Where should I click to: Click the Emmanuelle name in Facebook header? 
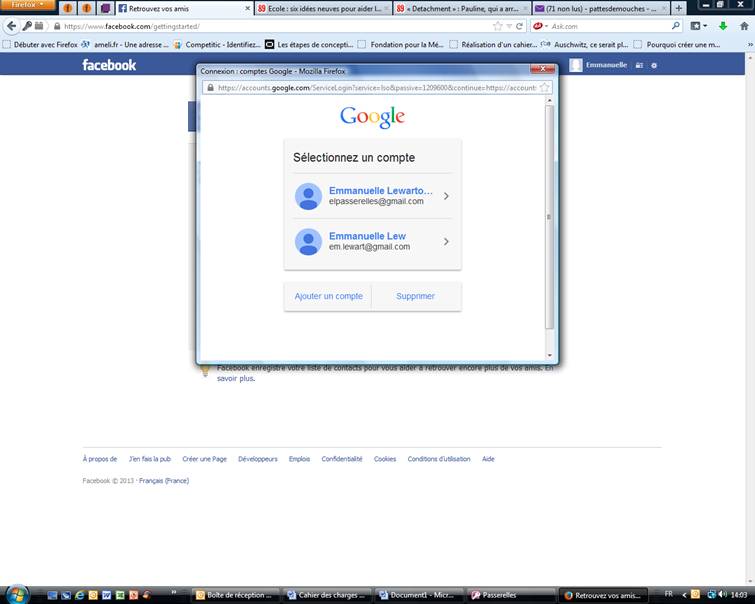606,65
